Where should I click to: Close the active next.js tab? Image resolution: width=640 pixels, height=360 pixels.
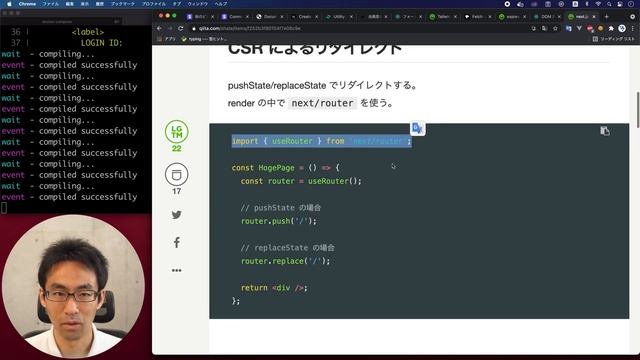[594, 17]
